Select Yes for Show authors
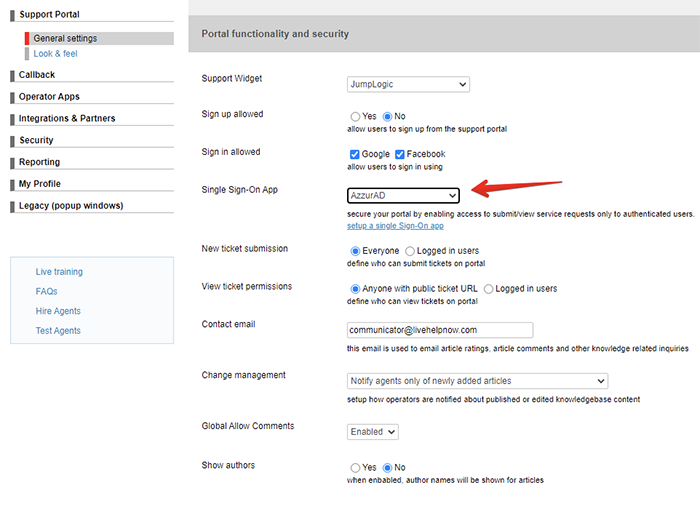Screen dimensions: 700x509 tap(356, 468)
